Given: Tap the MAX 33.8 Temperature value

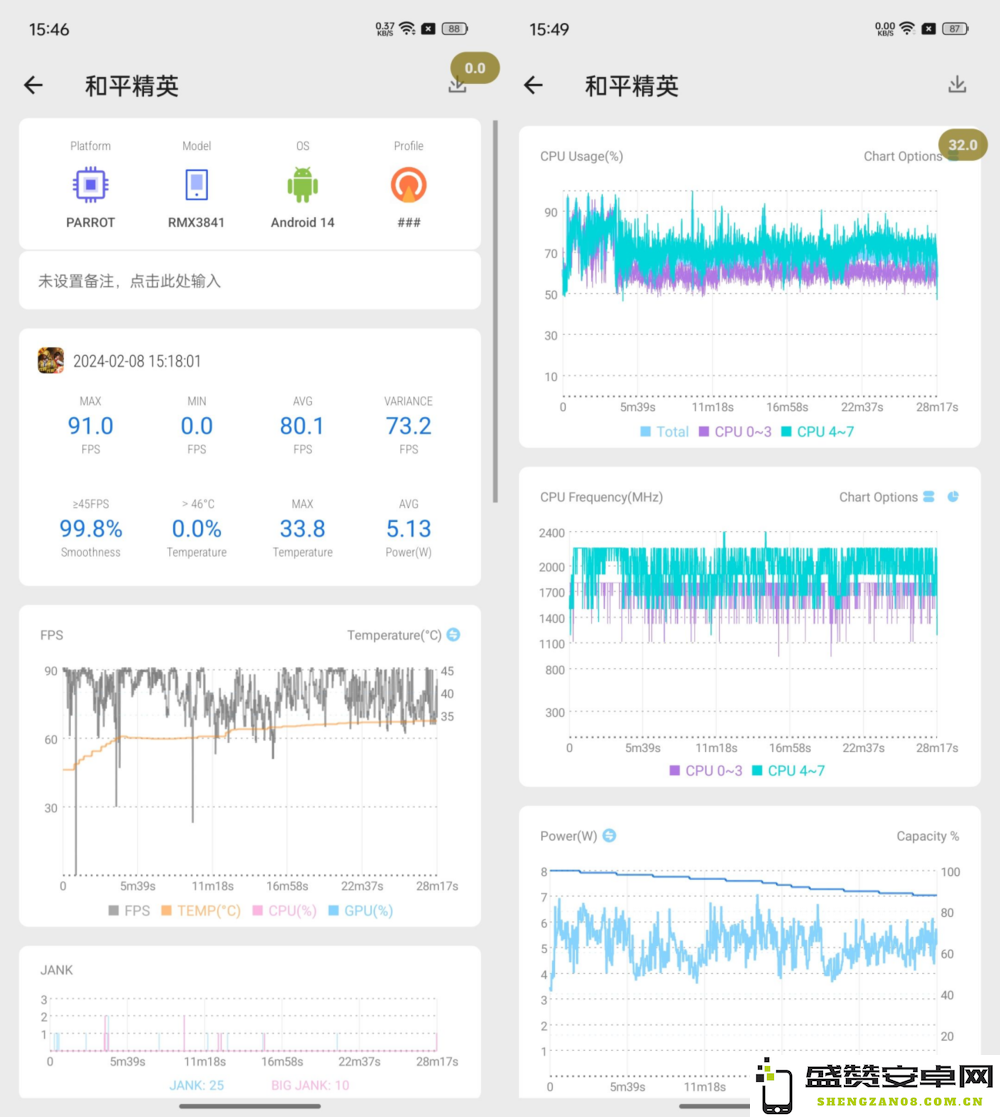Looking at the screenshot, I should [302, 529].
